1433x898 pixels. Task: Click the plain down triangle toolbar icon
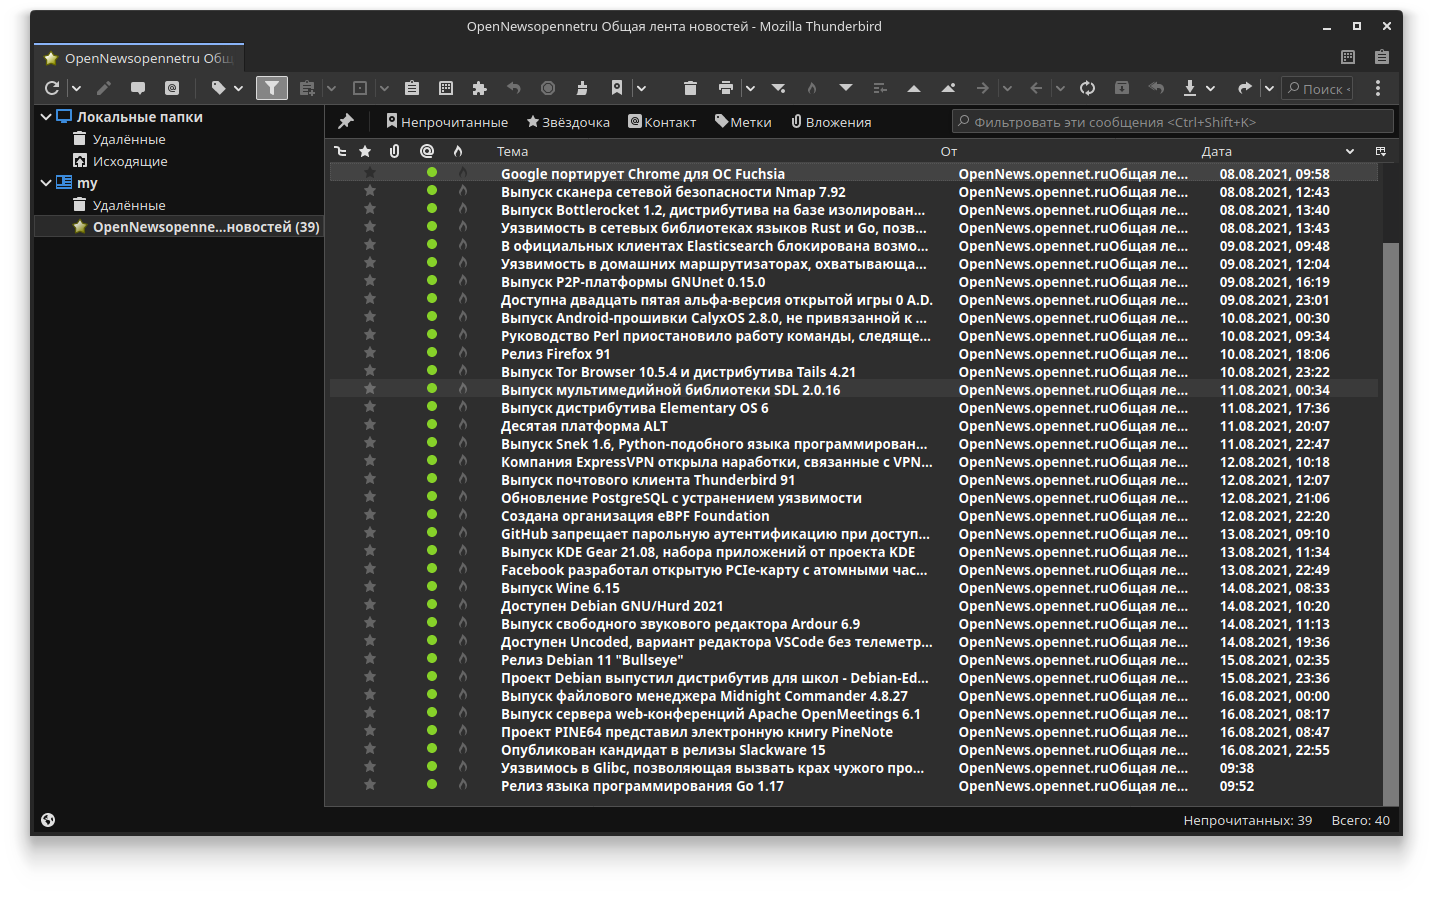pos(846,88)
